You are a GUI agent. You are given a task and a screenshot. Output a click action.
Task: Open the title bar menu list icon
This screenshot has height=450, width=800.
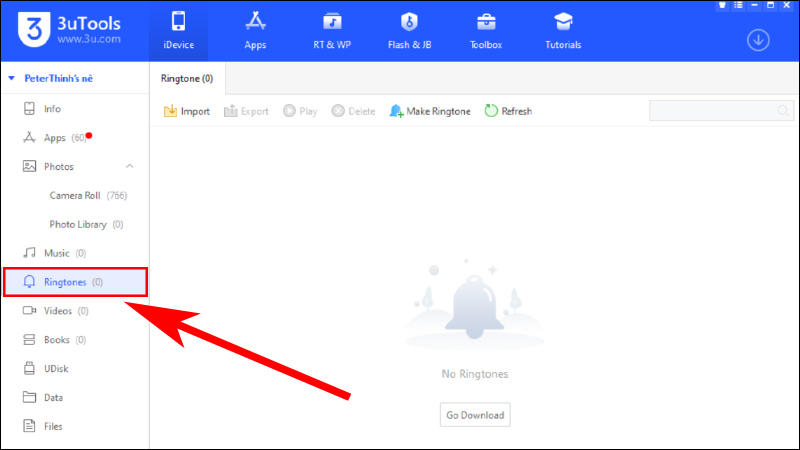click(x=738, y=5)
